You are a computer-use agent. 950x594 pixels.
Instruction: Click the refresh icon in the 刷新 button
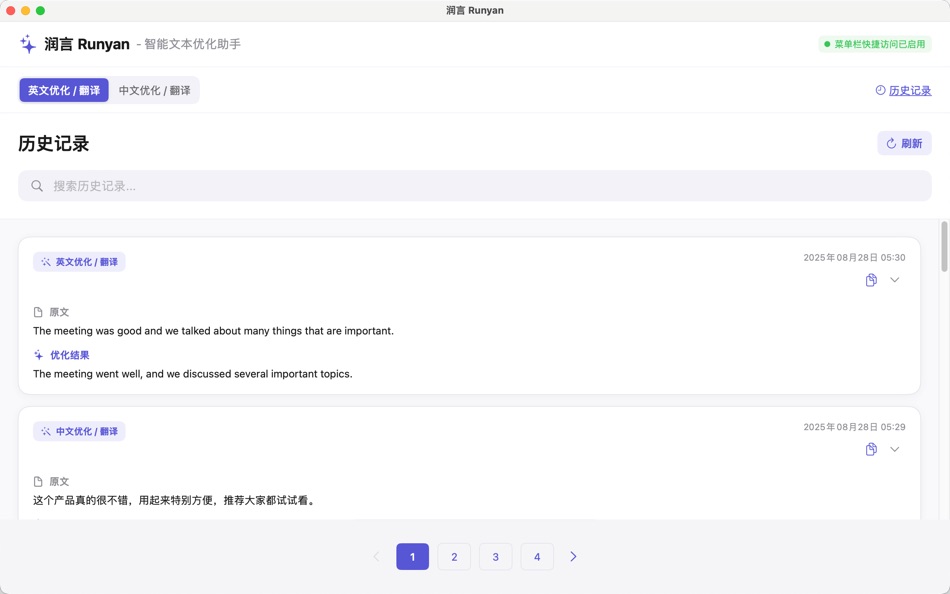(890, 143)
